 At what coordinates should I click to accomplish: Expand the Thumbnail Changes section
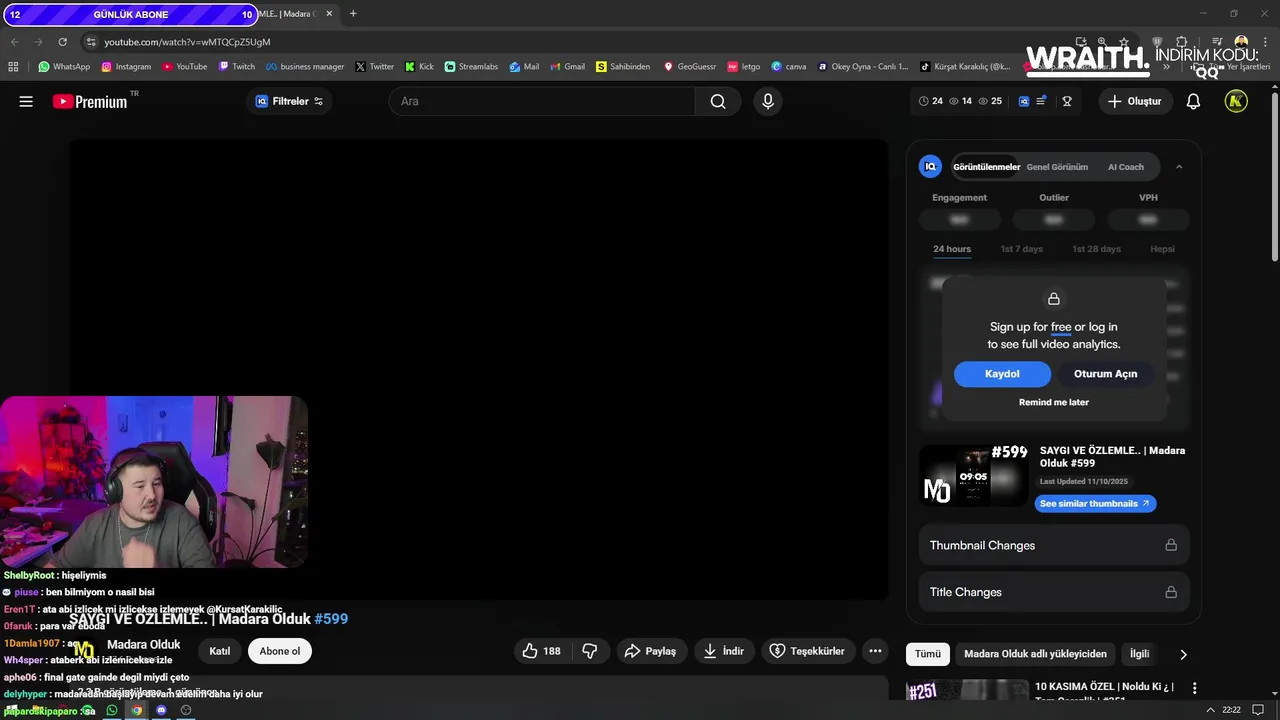1053,545
